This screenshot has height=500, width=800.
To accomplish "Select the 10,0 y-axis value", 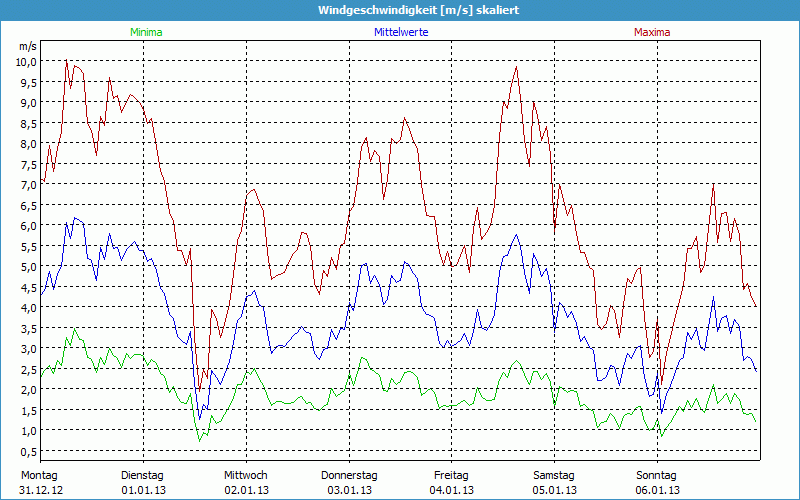I will [x=26, y=61].
